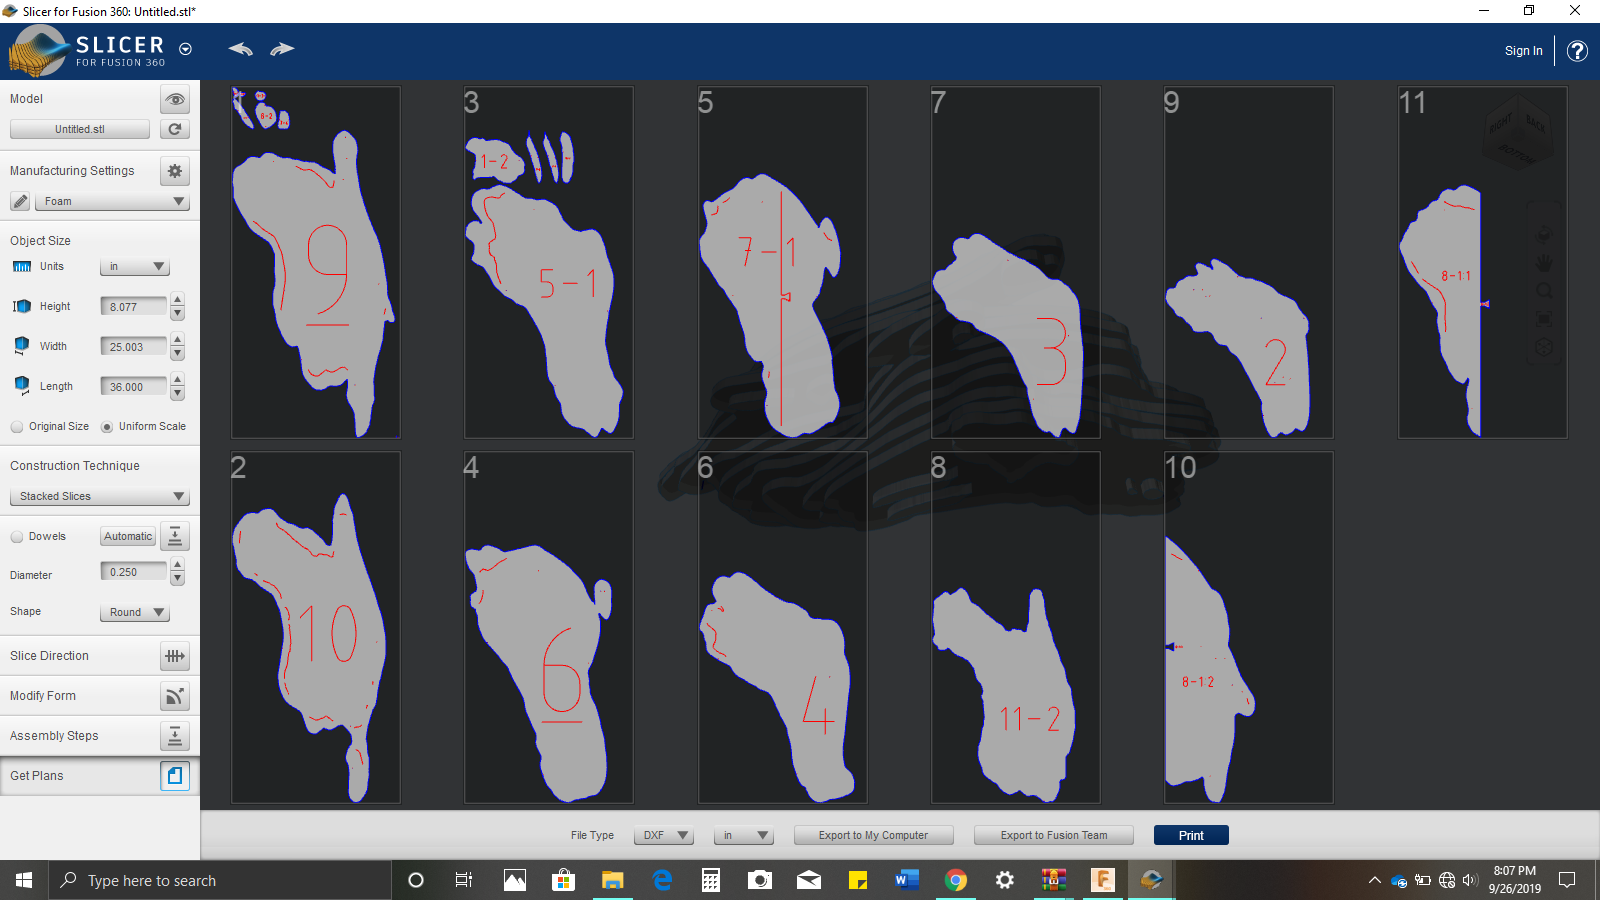Click the dowel placement icon

175,536
